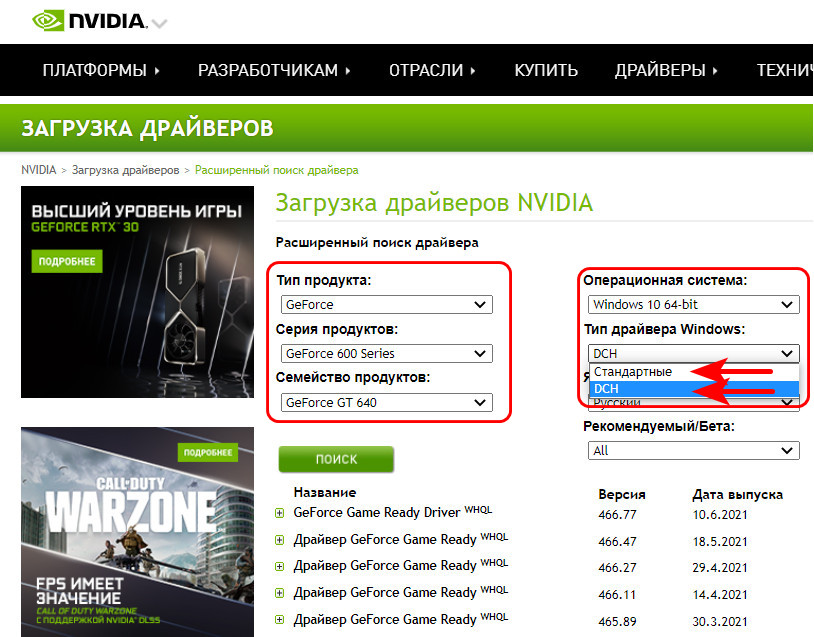Click ПОДРОБНЕЕ on Warzone banner
Image resolution: width=814 pixels, height=637 pixels.
coord(208,453)
